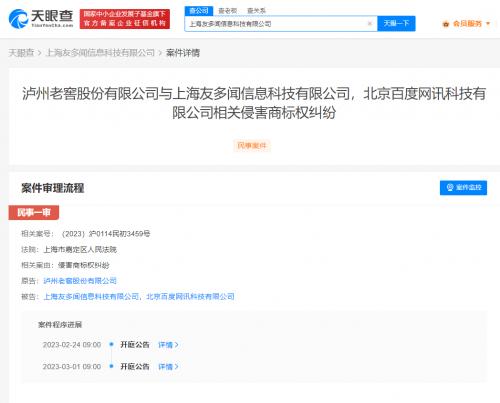Expand the 会员服务 dropdown arrow

pyautogui.click(x=488, y=24)
